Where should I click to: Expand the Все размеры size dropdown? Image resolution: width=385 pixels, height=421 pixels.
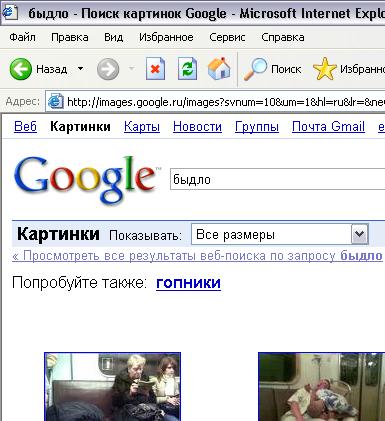click(280, 235)
